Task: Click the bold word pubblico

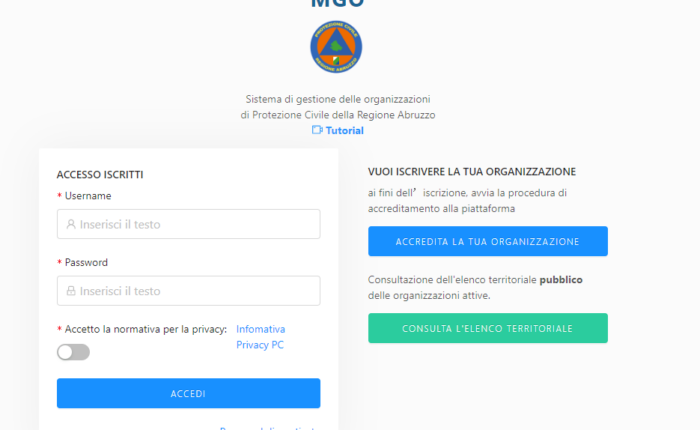Action: coord(561,280)
